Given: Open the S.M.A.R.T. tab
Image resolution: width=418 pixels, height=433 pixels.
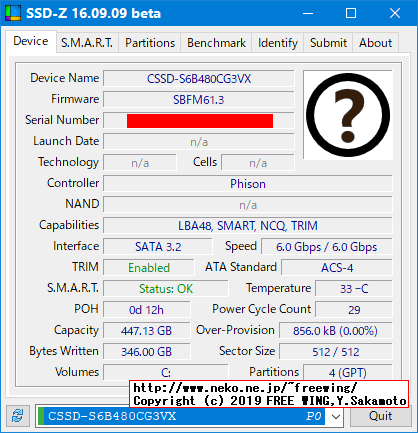Looking at the screenshot, I should click(87, 43).
